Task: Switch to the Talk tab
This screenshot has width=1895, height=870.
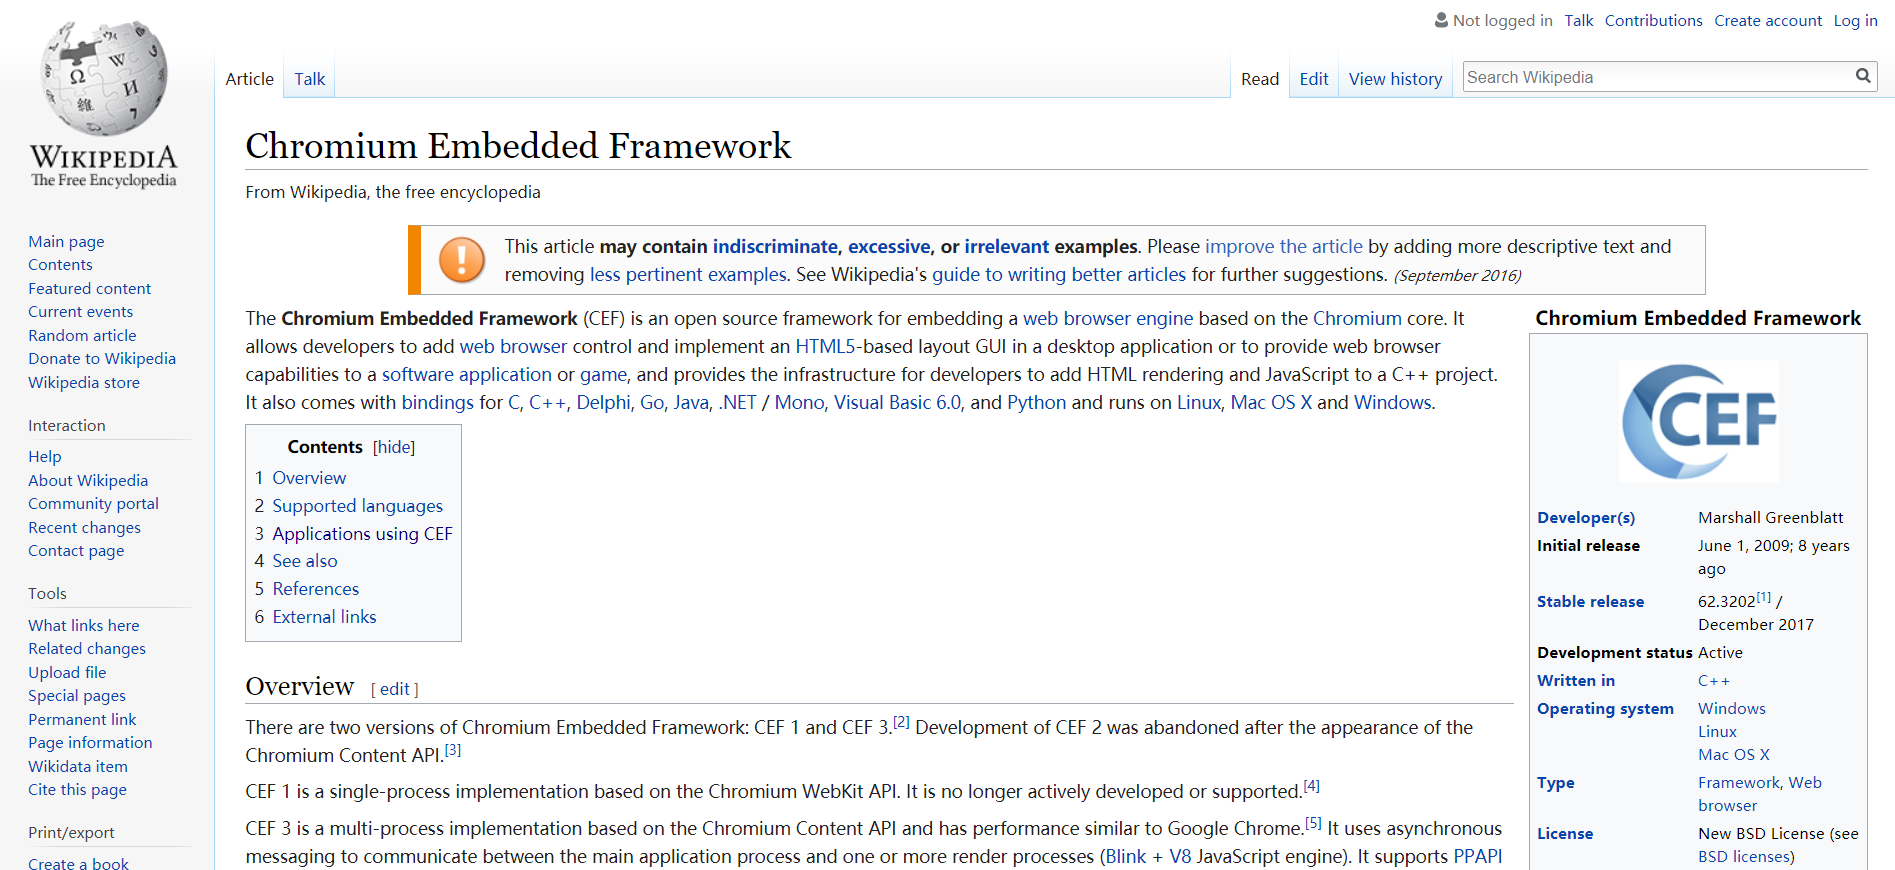Action: [x=309, y=79]
